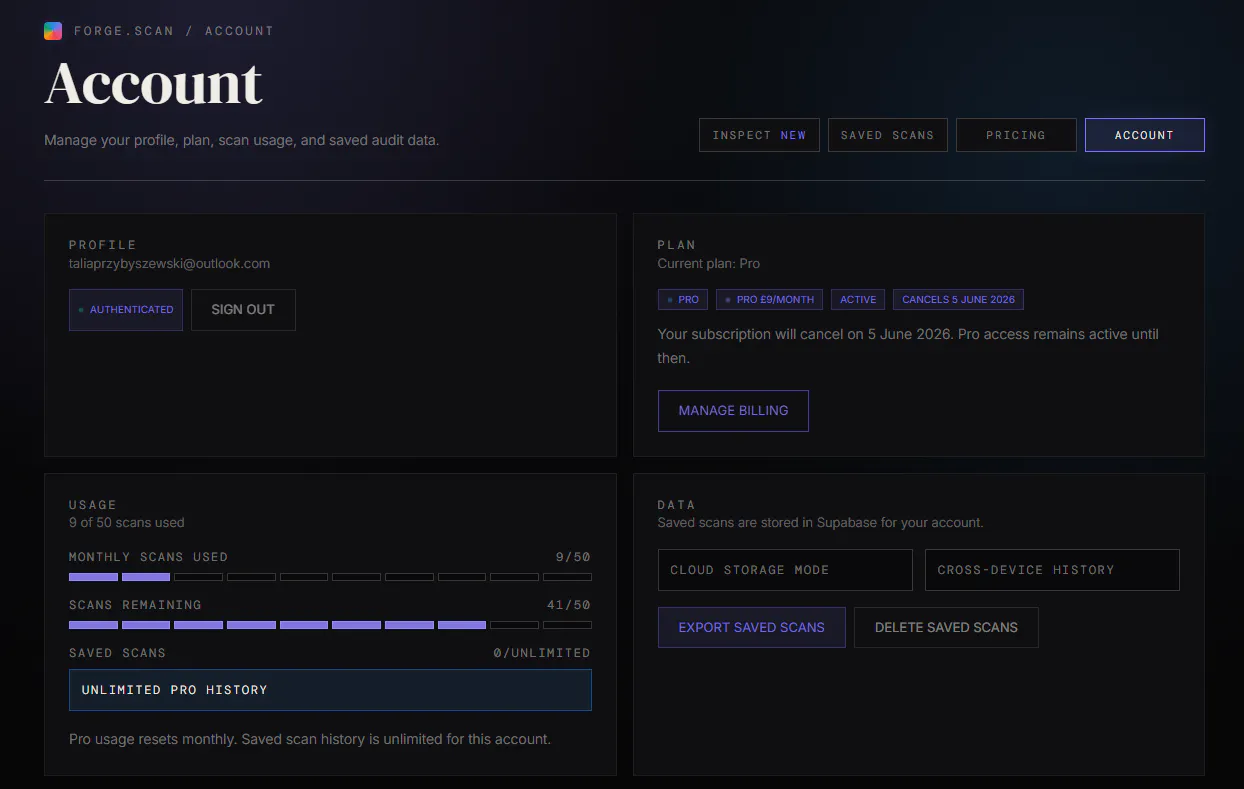Click the Sign Out button

tap(243, 310)
